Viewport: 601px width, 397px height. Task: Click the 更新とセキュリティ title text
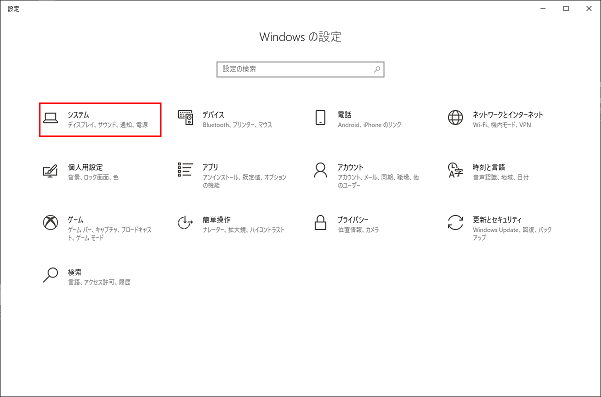click(x=497, y=220)
